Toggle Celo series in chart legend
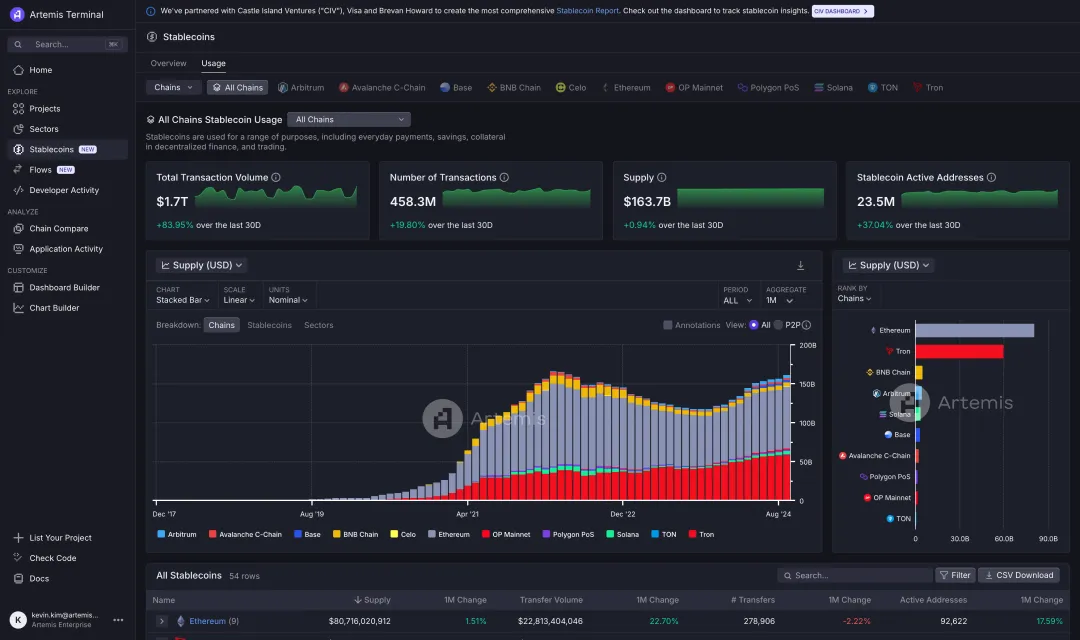This screenshot has width=1080, height=640. (x=403, y=535)
